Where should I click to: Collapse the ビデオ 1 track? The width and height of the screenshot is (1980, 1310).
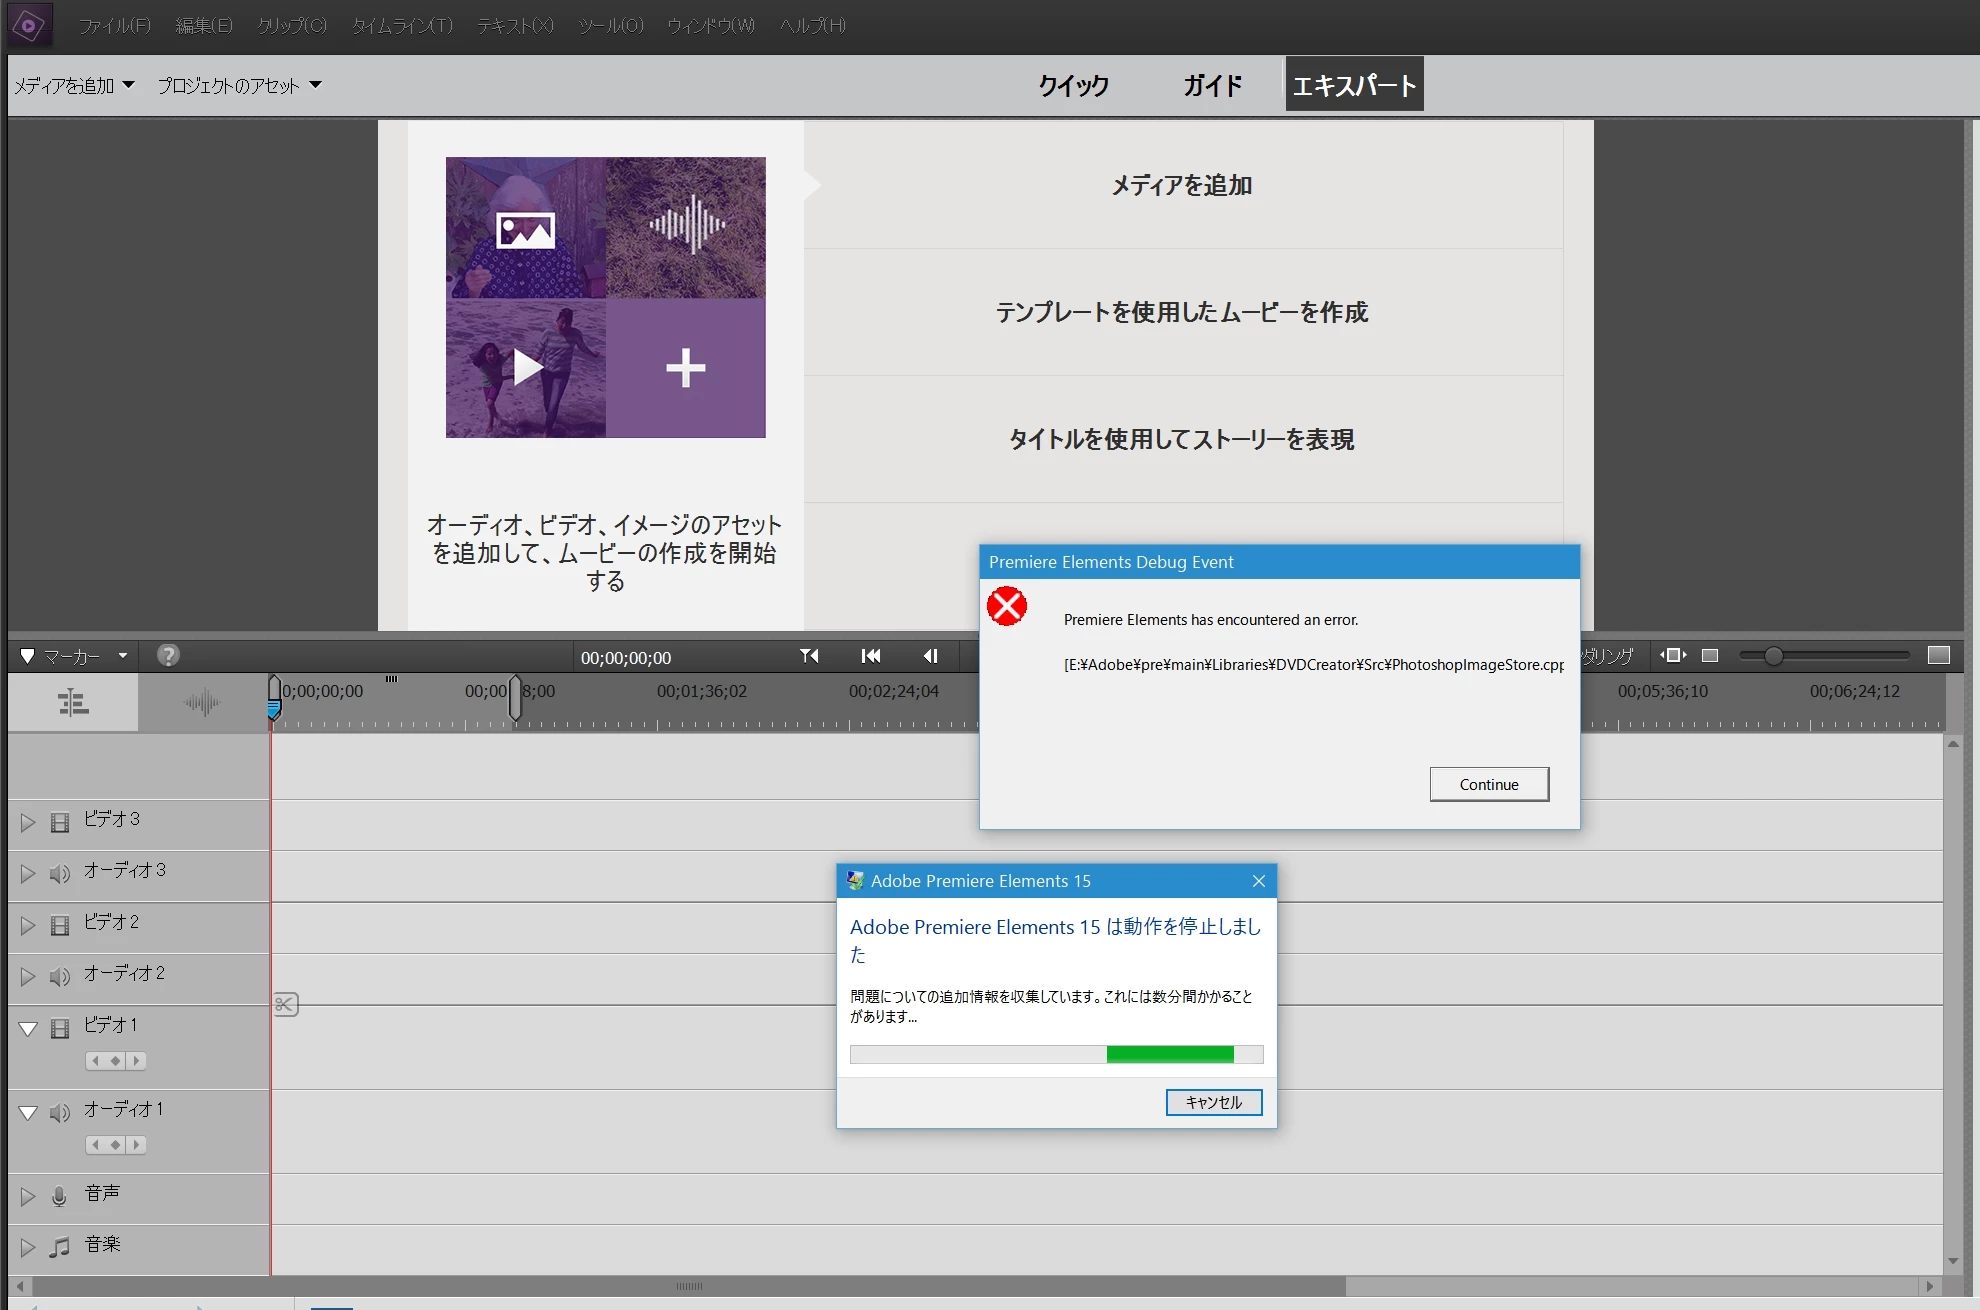tap(28, 1028)
